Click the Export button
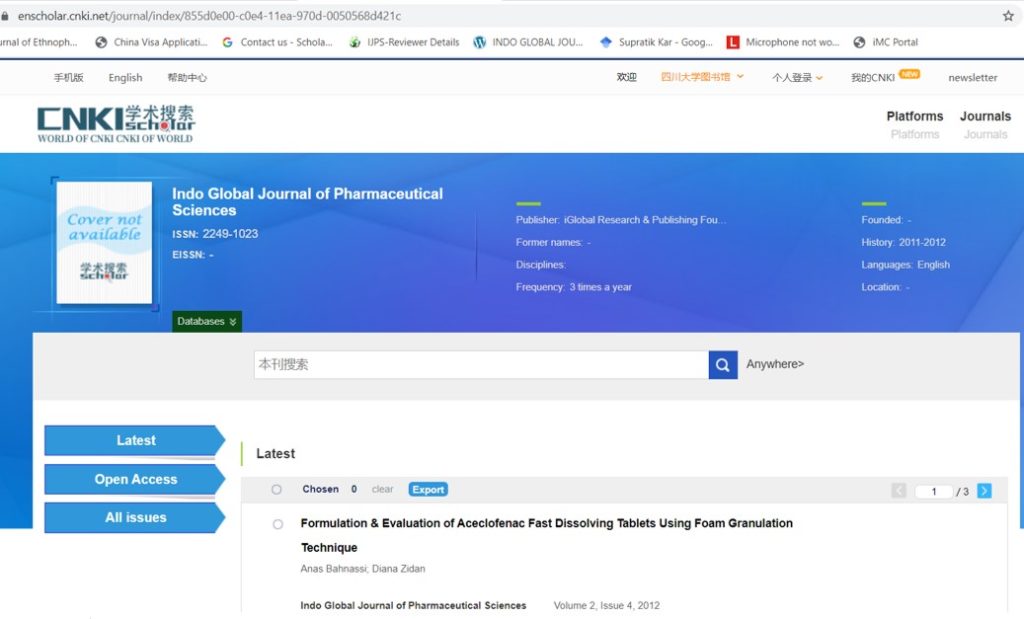Screen dimensions: 1024x619 [x=428, y=490]
